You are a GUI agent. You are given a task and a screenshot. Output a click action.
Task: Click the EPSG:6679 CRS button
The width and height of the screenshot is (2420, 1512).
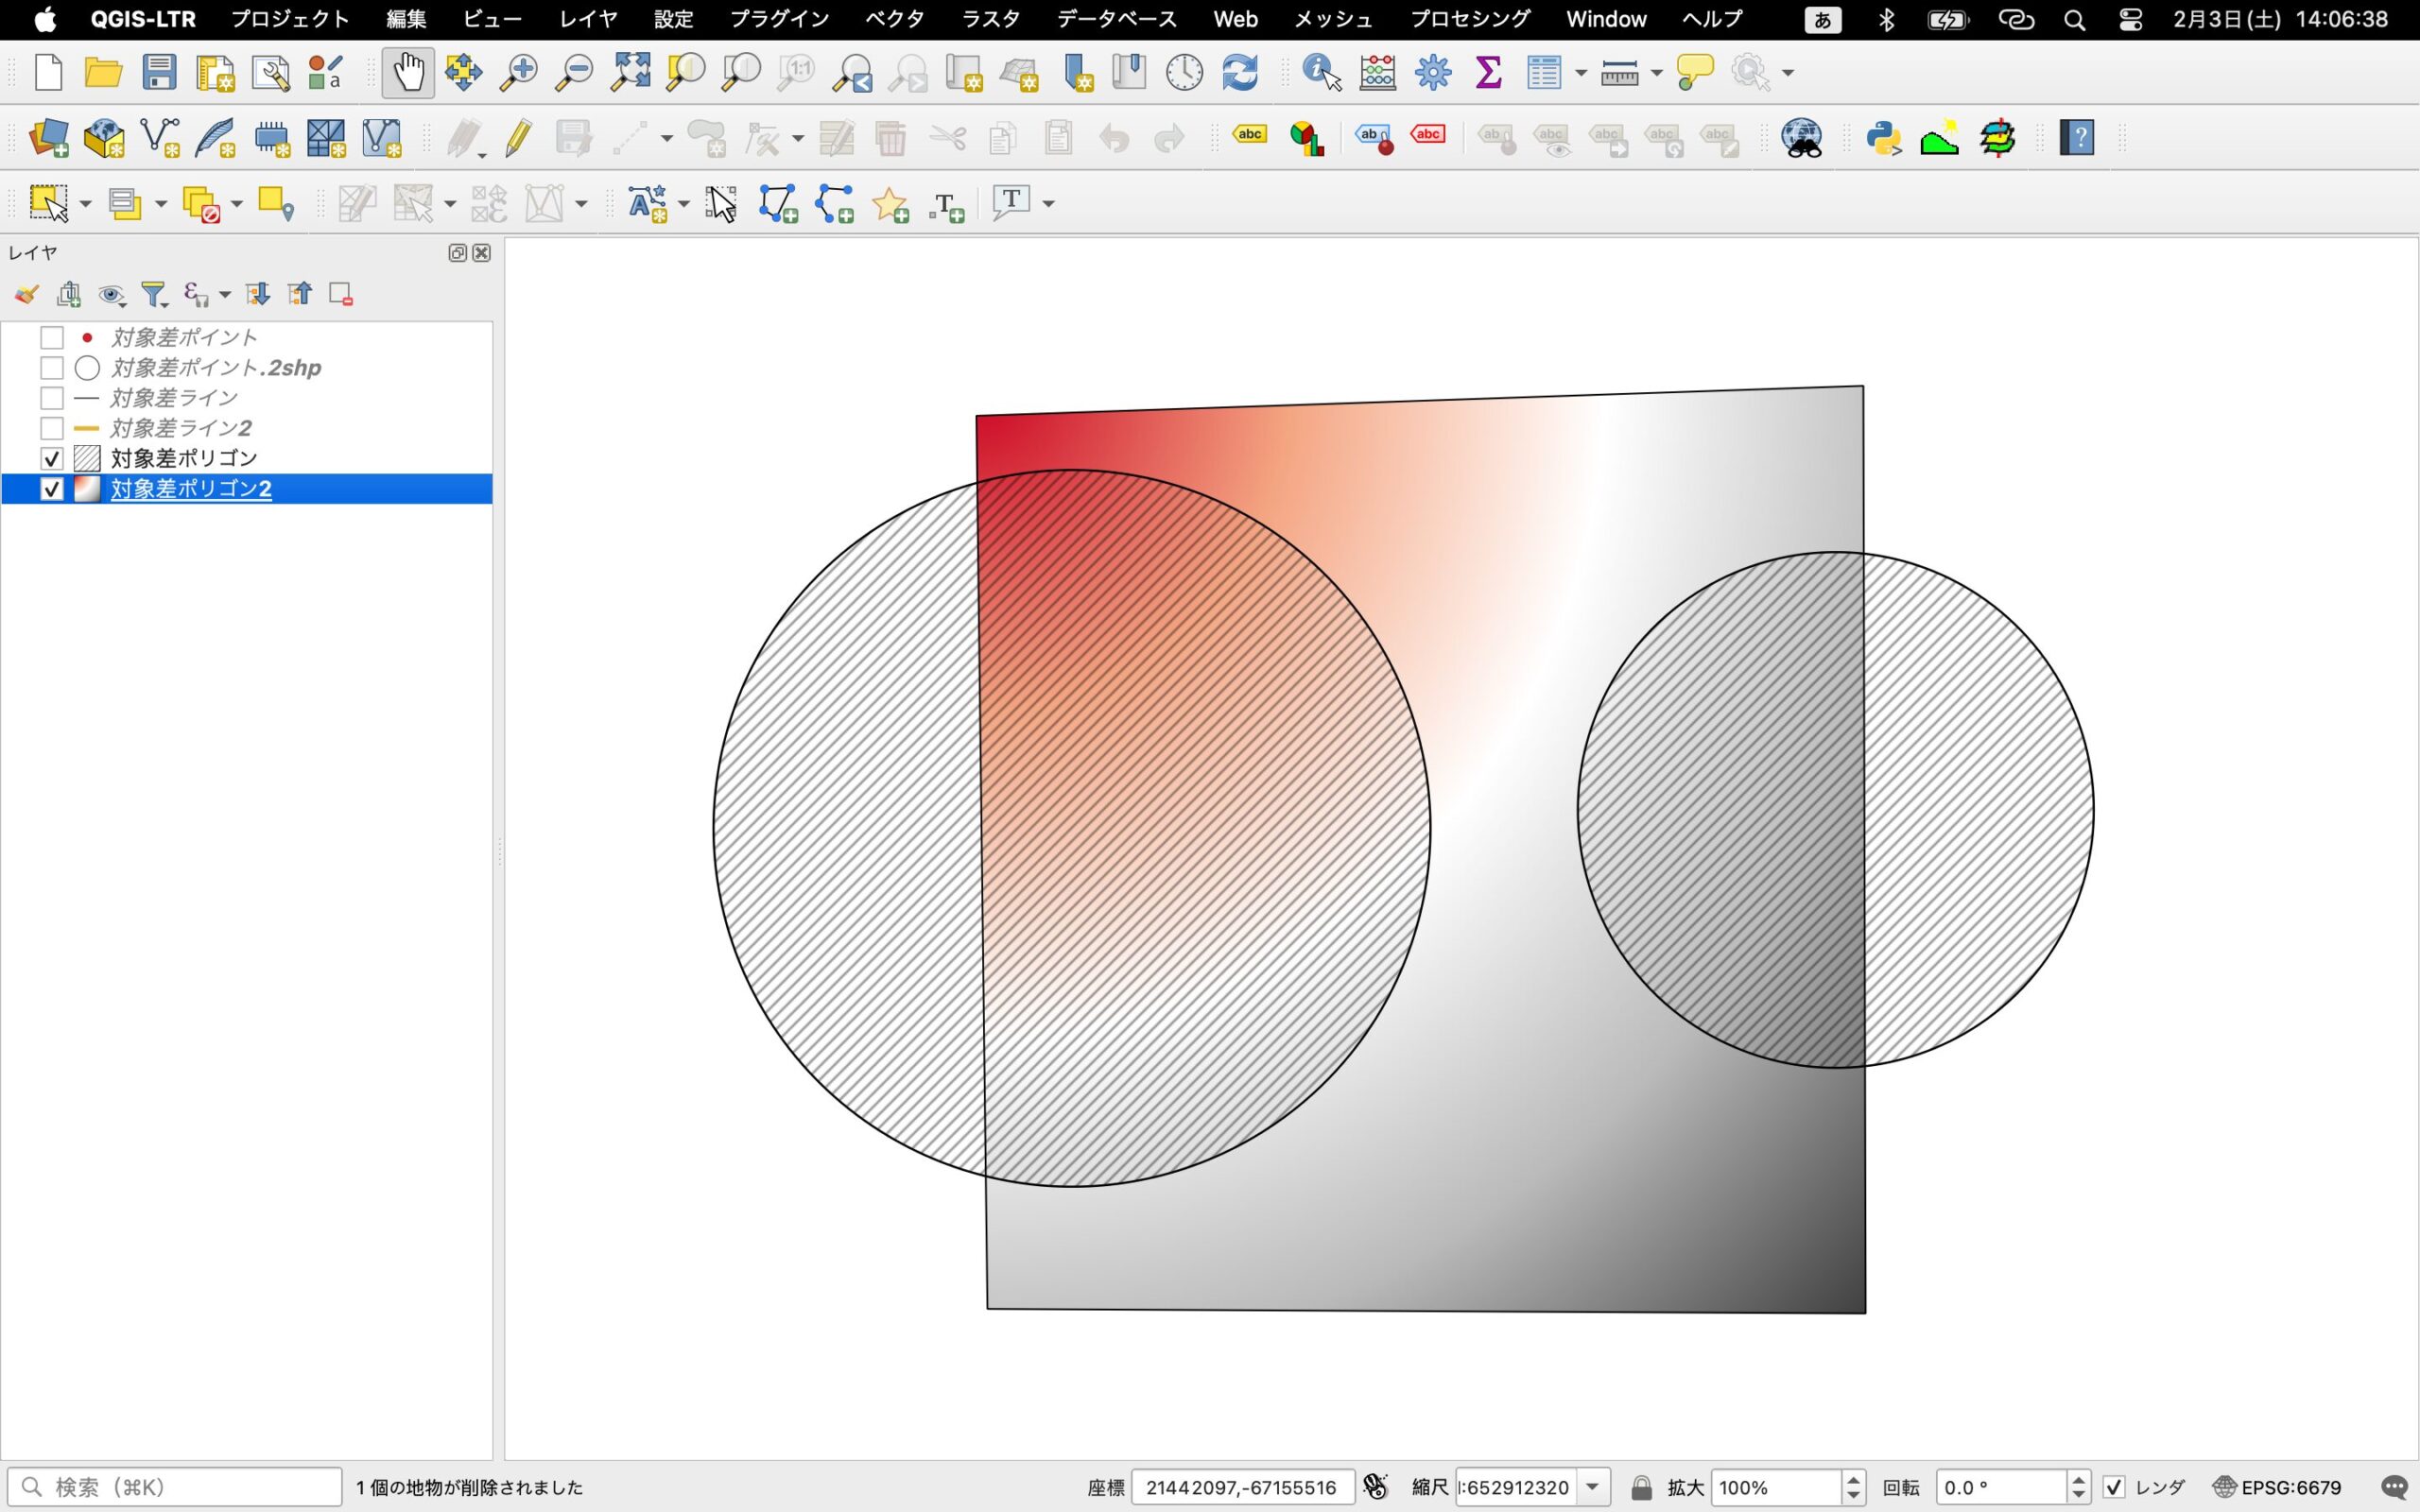(2278, 1487)
